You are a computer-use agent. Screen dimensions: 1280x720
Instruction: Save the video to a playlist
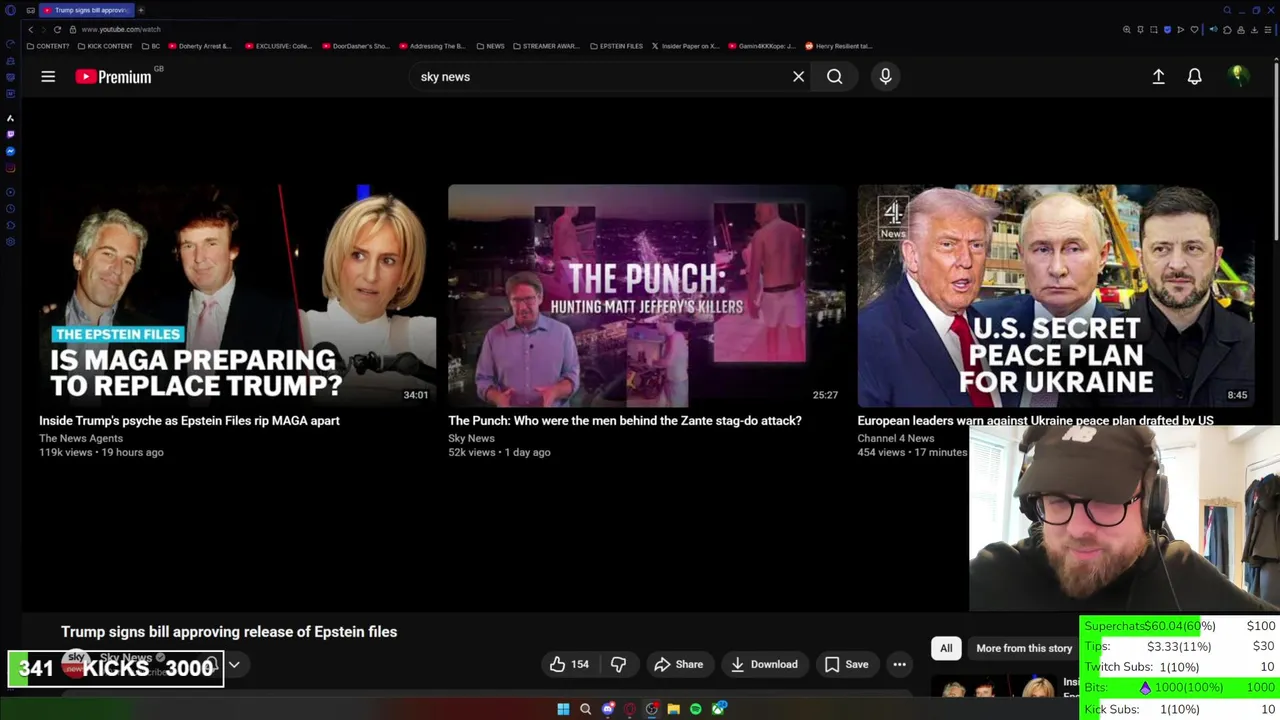[847, 664]
